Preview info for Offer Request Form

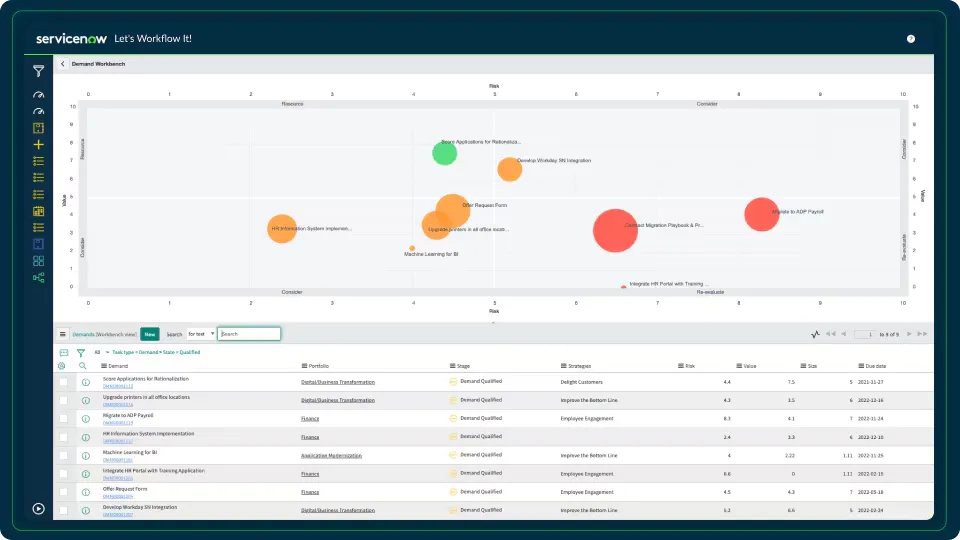click(x=86, y=492)
